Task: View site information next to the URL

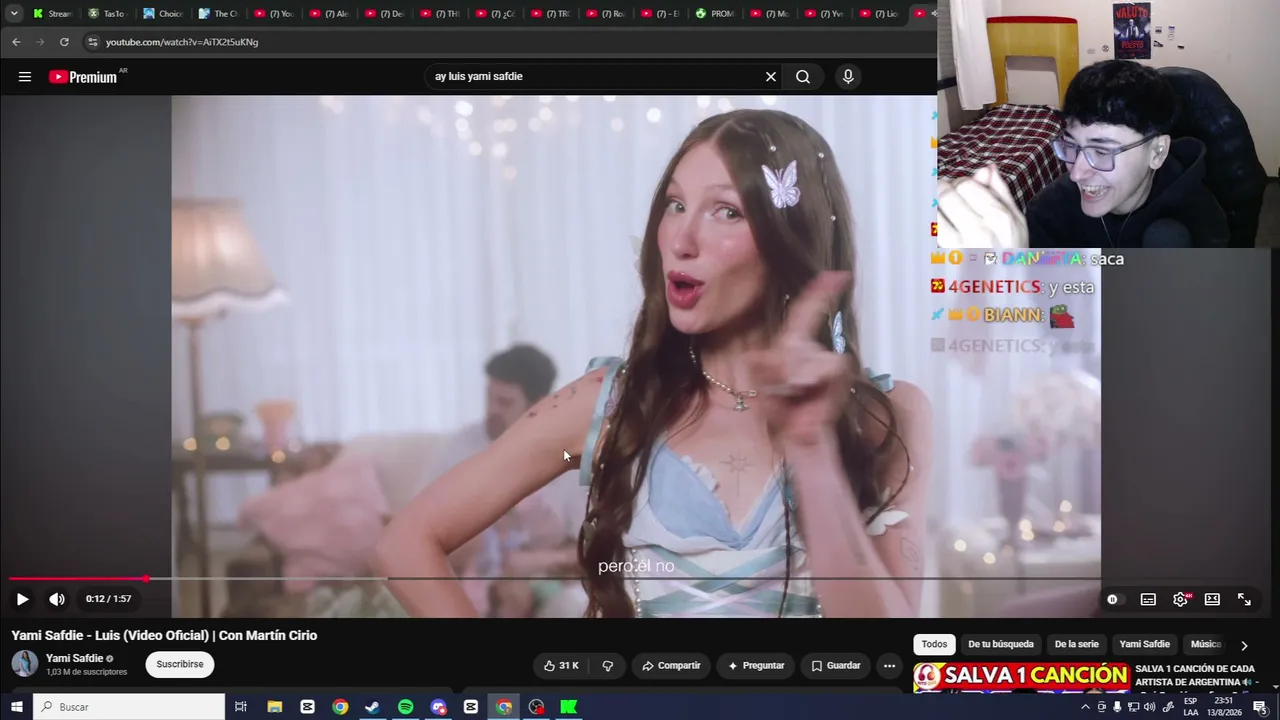Action: [92, 42]
